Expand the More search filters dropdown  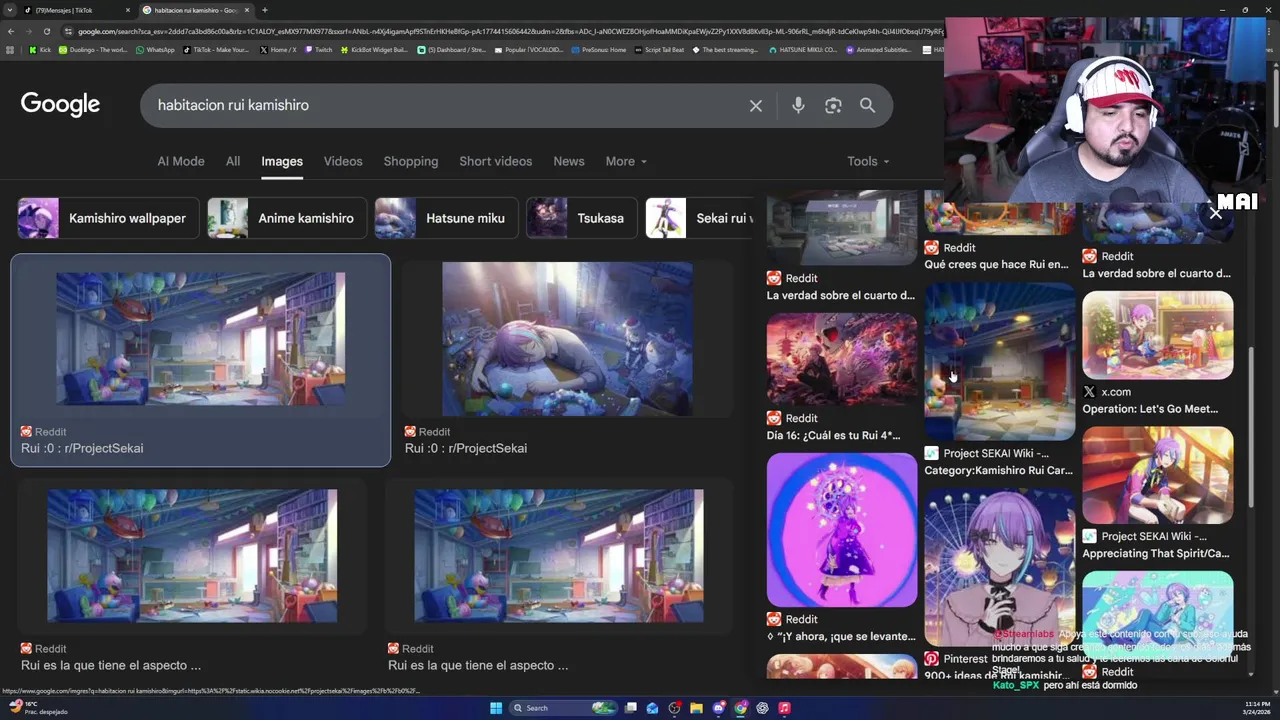click(x=626, y=161)
